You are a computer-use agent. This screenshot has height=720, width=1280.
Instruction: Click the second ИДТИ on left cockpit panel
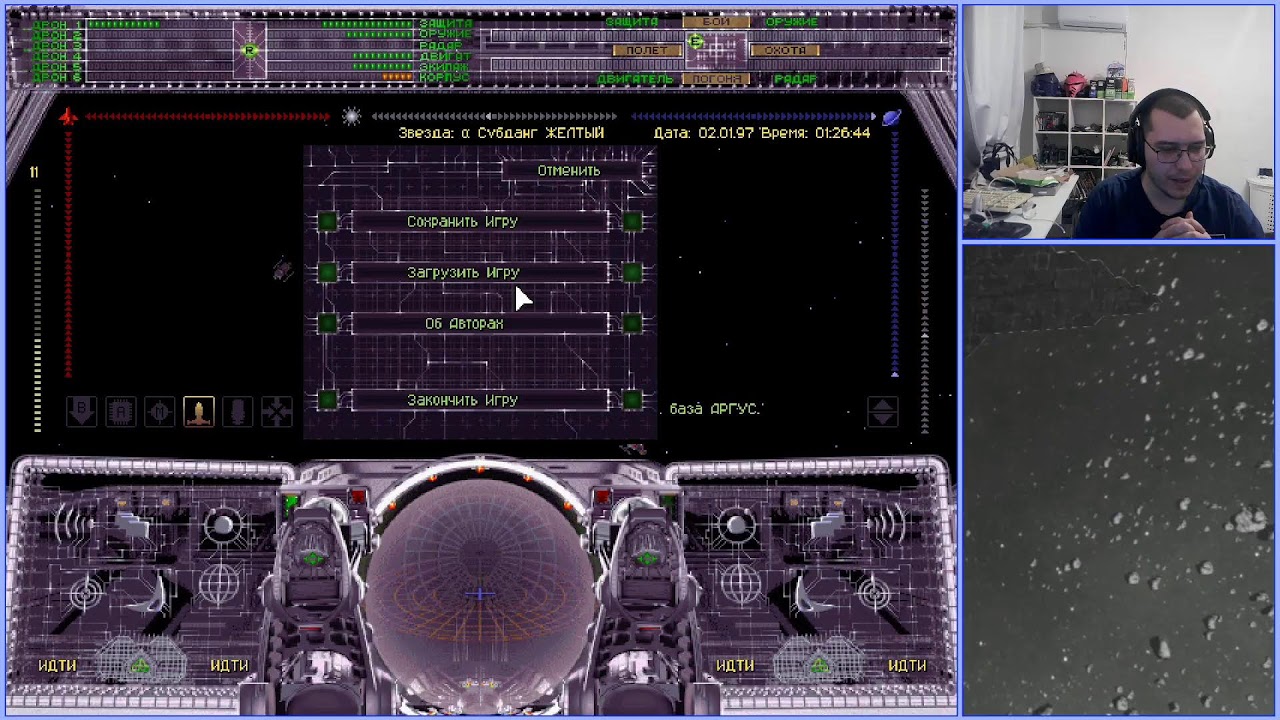229,665
